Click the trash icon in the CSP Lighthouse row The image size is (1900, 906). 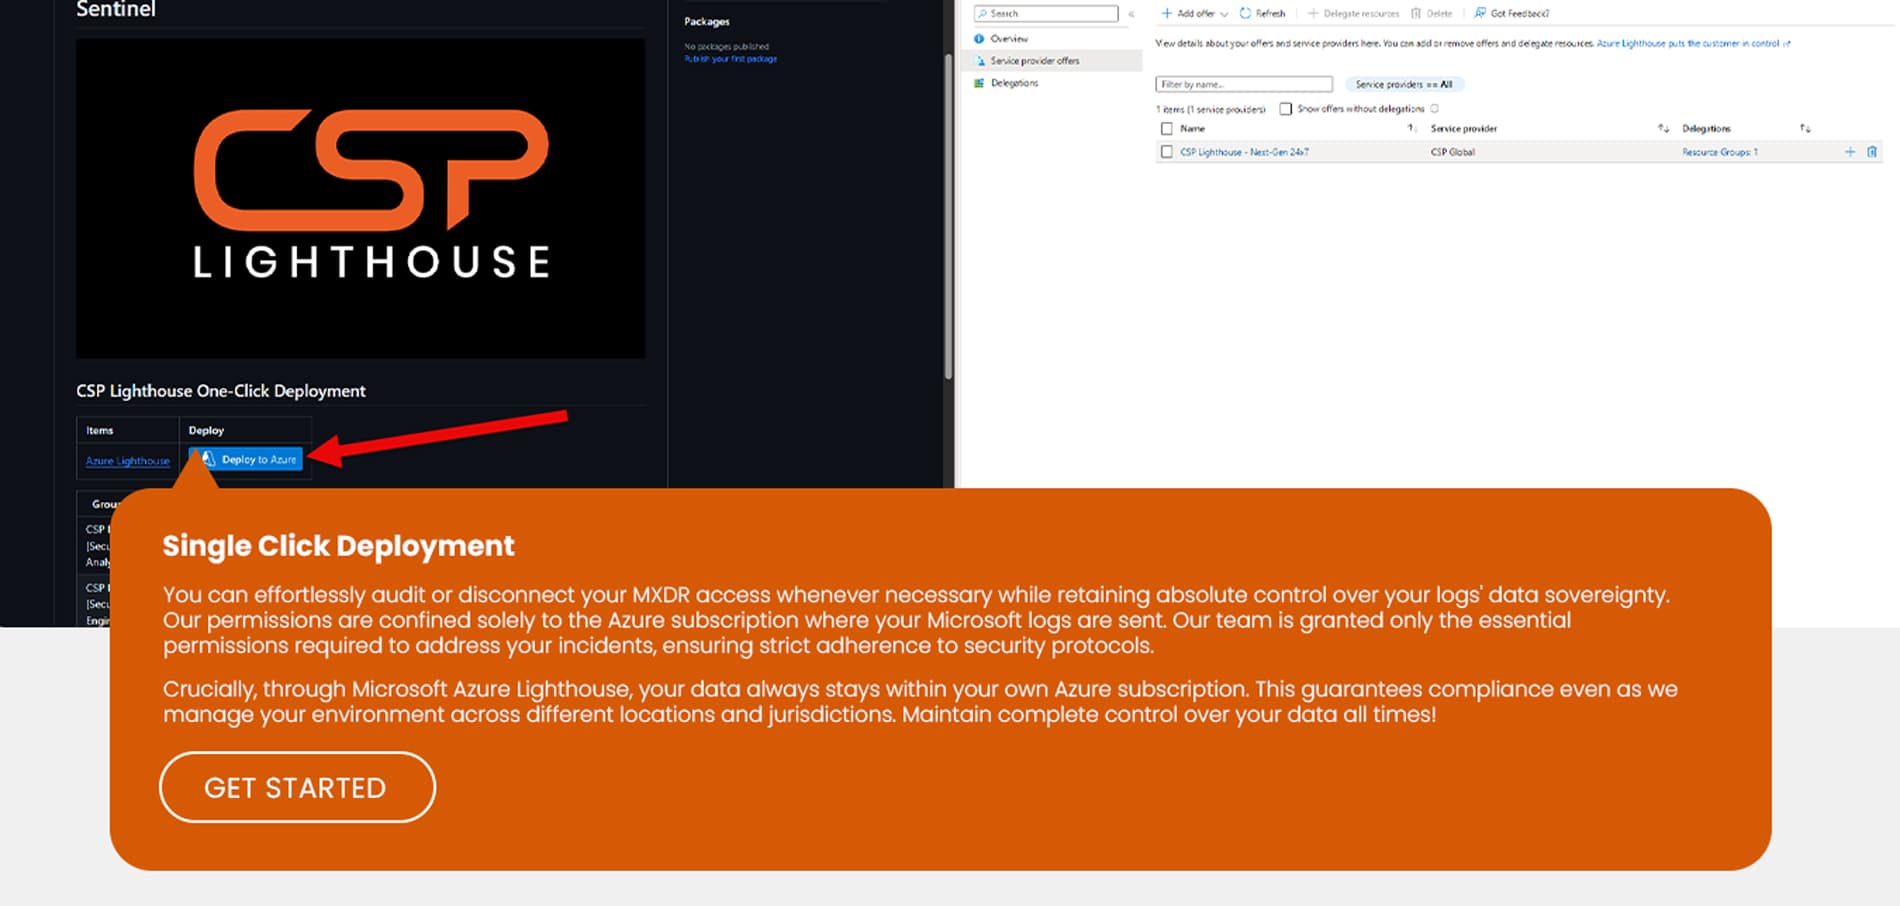tap(1872, 152)
